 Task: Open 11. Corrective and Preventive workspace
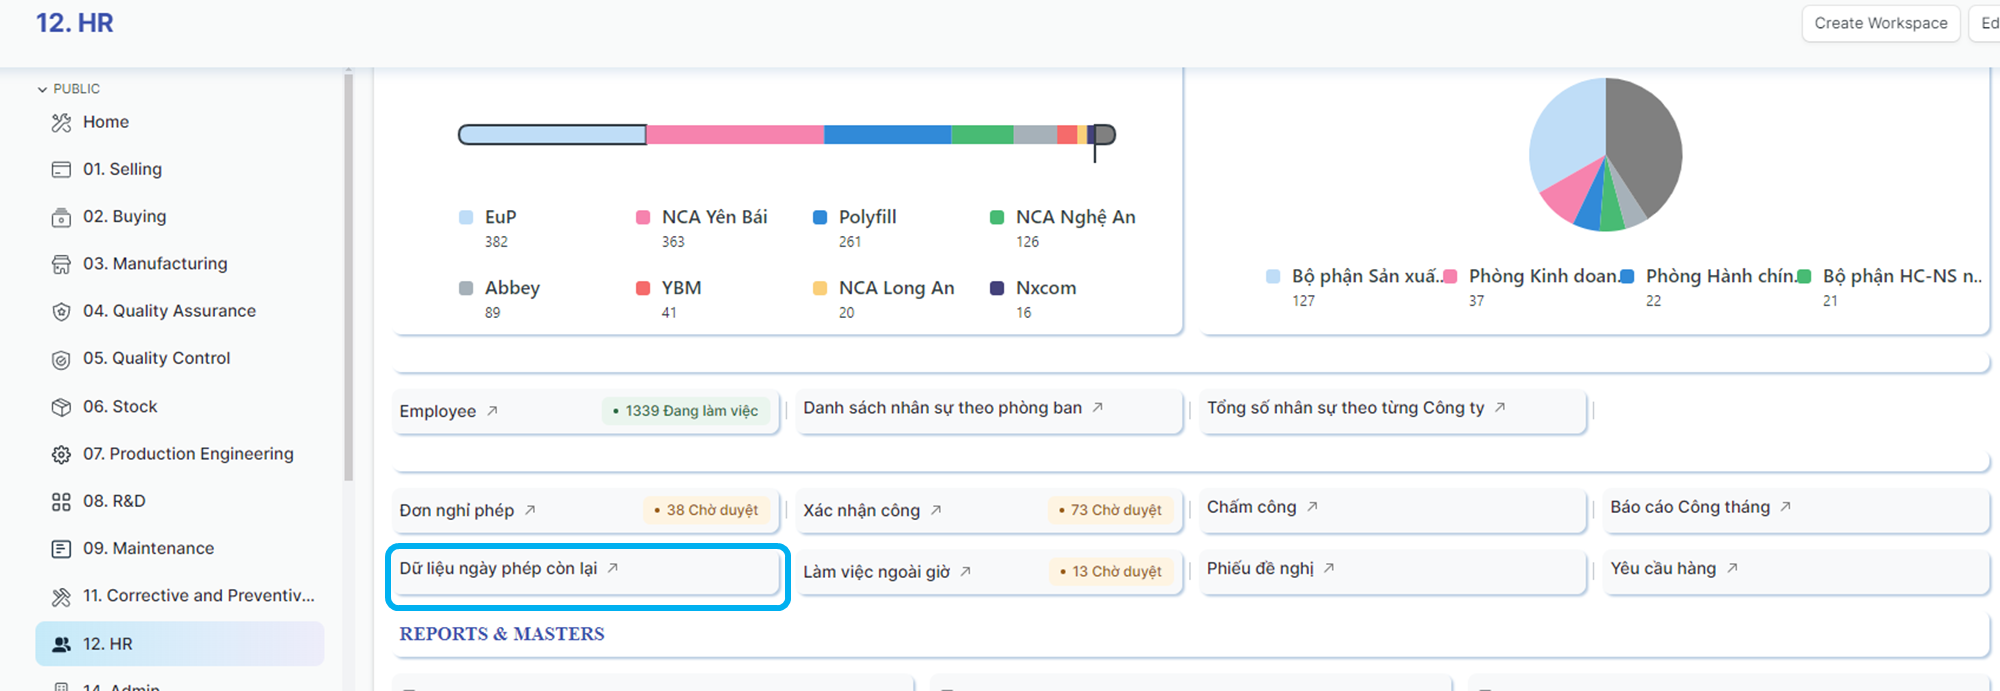click(x=198, y=596)
